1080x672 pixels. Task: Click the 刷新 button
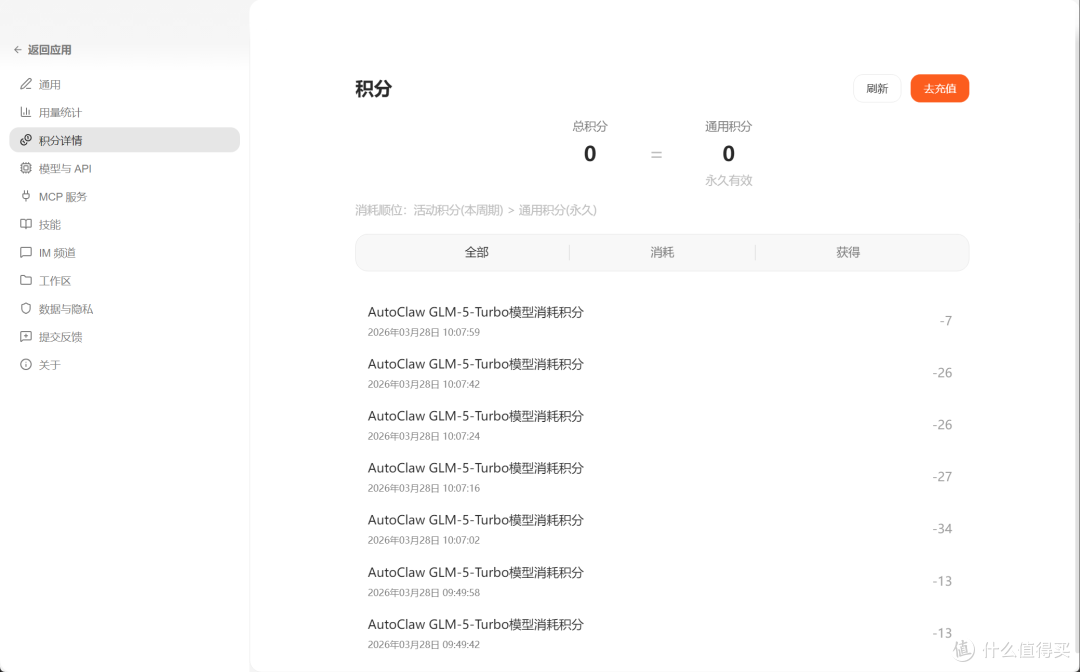click(x=877, y=88)
